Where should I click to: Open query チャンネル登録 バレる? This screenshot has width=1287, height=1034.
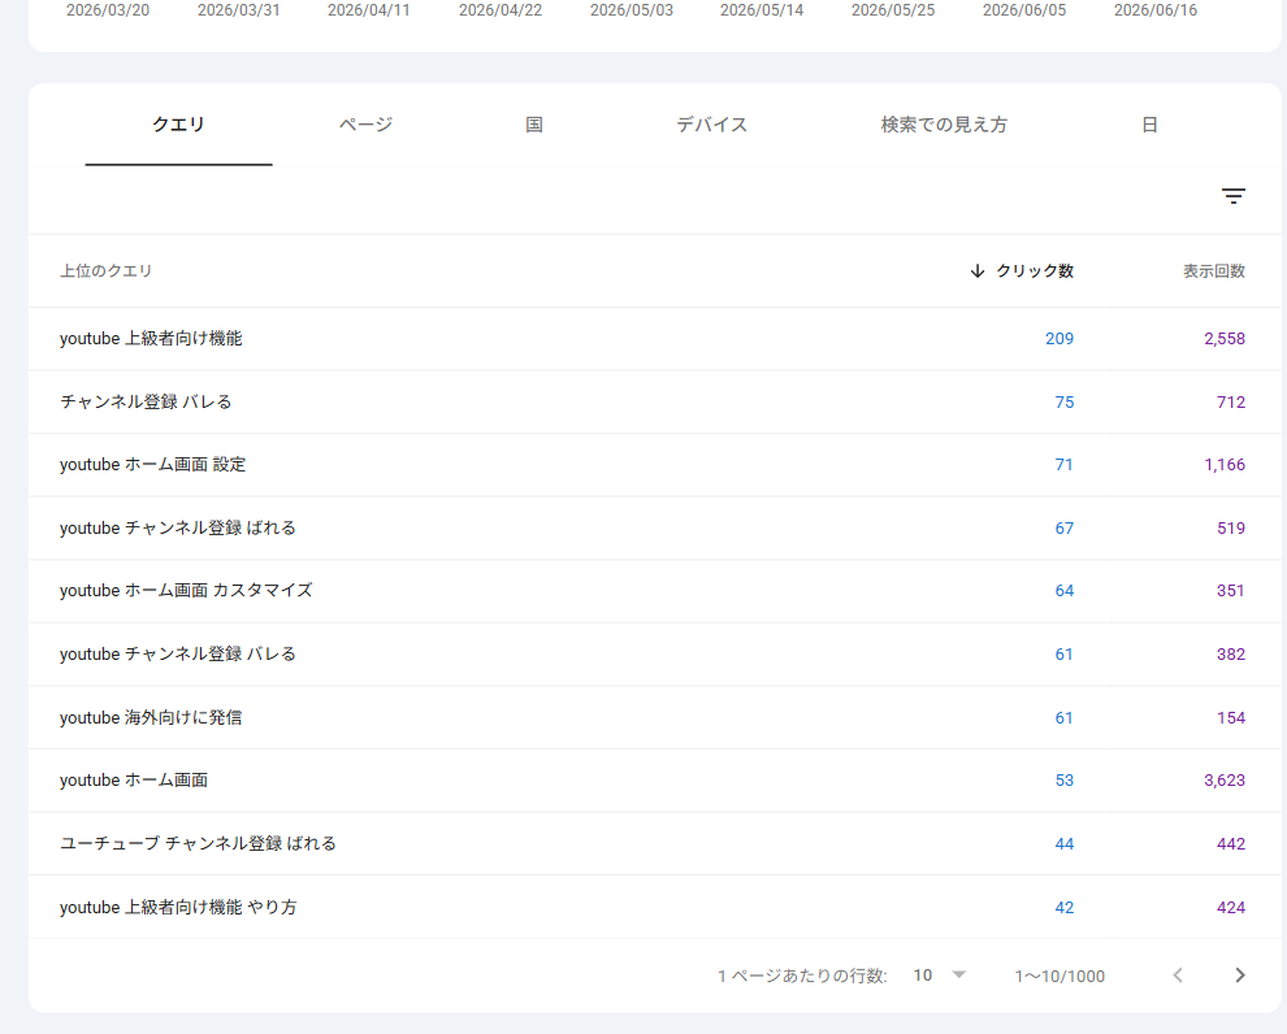(x=146, y=402)
